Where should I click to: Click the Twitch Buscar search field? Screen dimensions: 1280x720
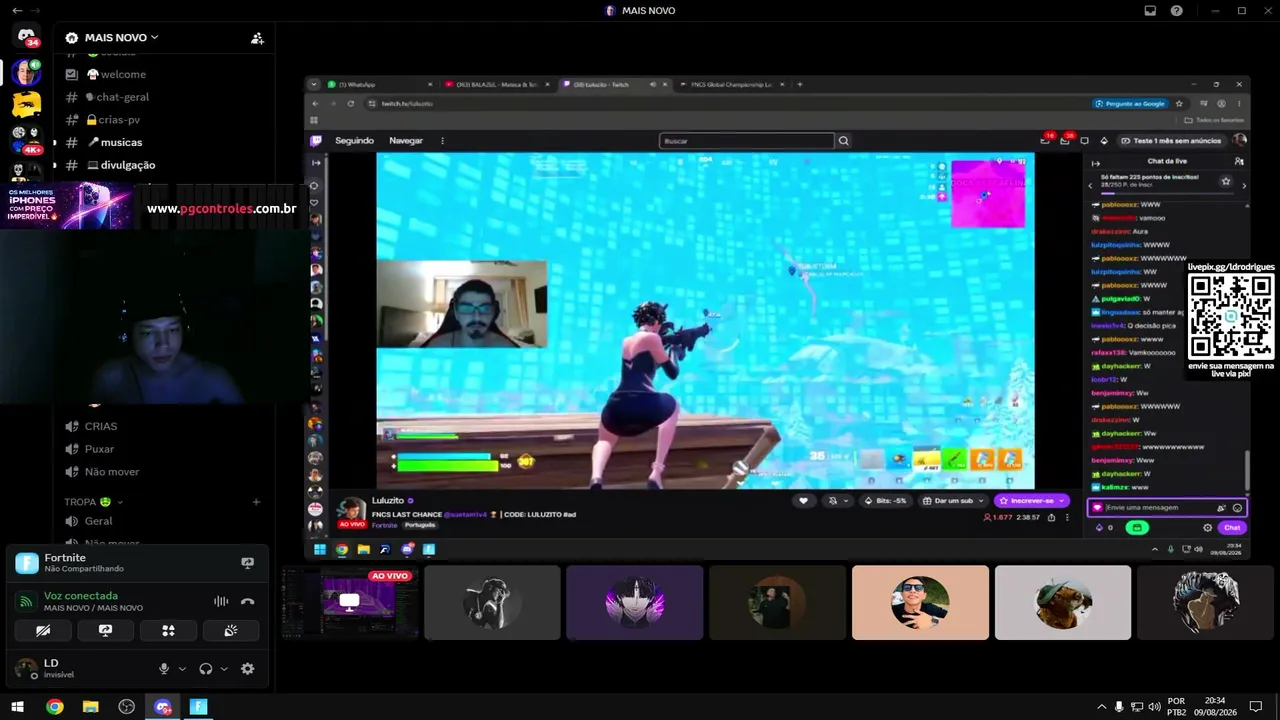[x=747, y=141]
